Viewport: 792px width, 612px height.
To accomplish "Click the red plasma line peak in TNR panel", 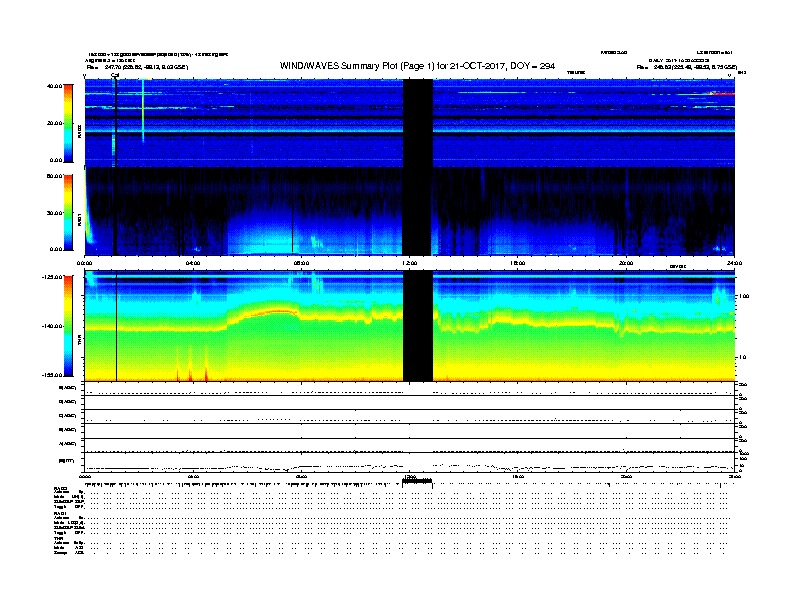I will [x=276, y=312].
